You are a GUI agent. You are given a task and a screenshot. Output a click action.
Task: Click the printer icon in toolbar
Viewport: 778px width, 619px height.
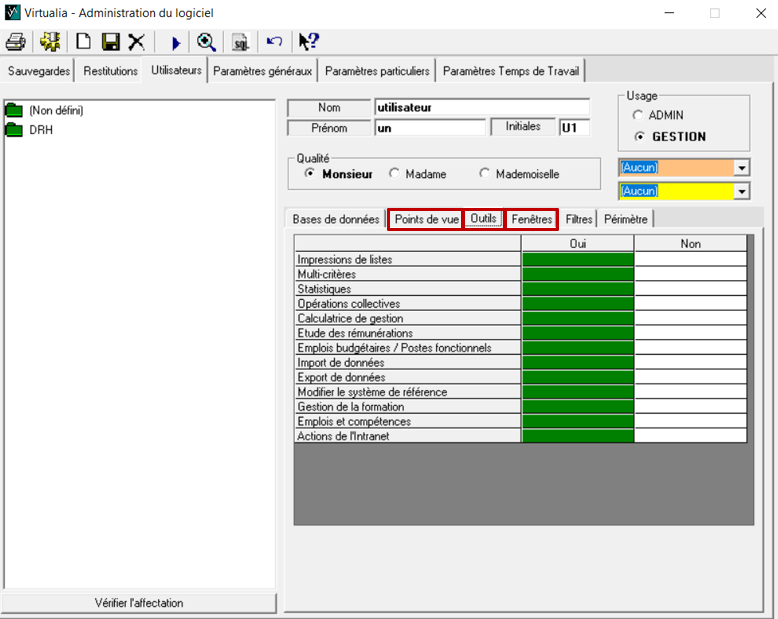pyautogui.click(x=16, y=42)
